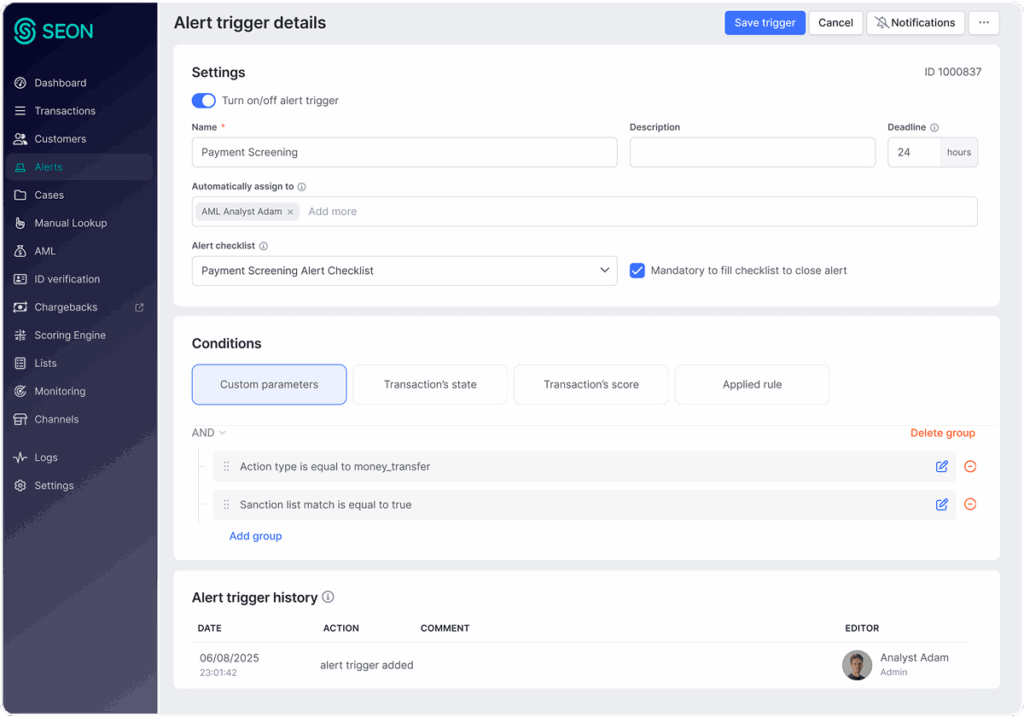Image resolution: width=1024 pixels, height=717 pixels.
Task: Click the Customers people icon
Action: point(20,139)
